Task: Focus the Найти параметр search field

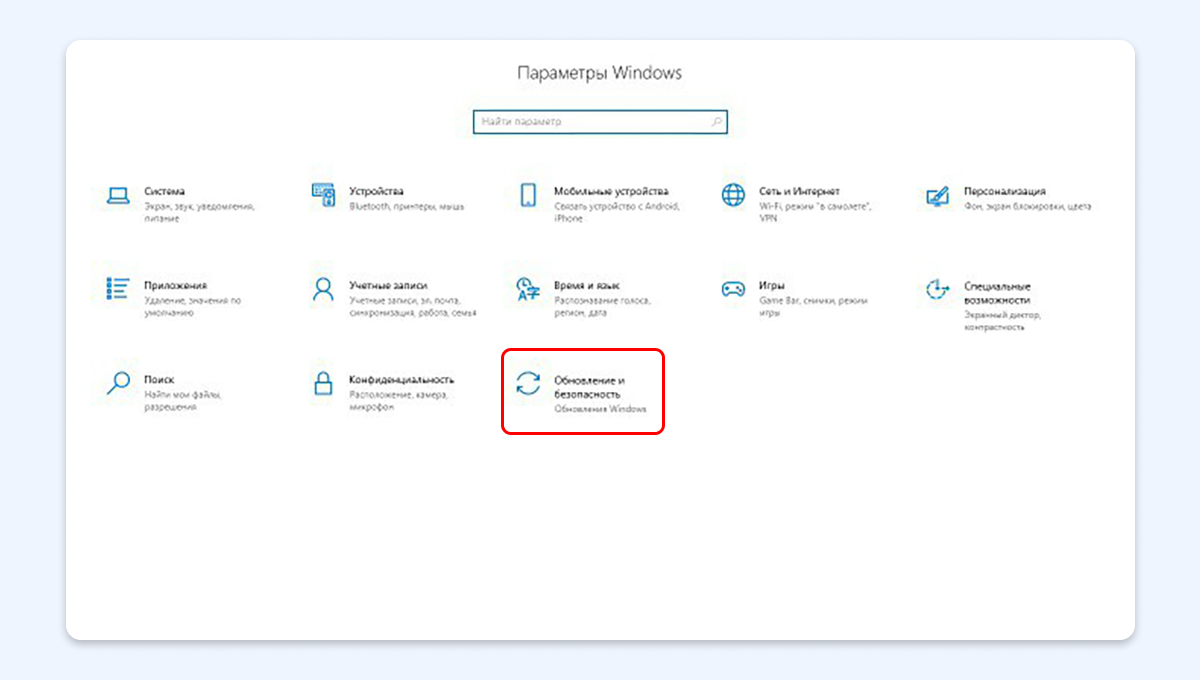Action: coord(590,122)
